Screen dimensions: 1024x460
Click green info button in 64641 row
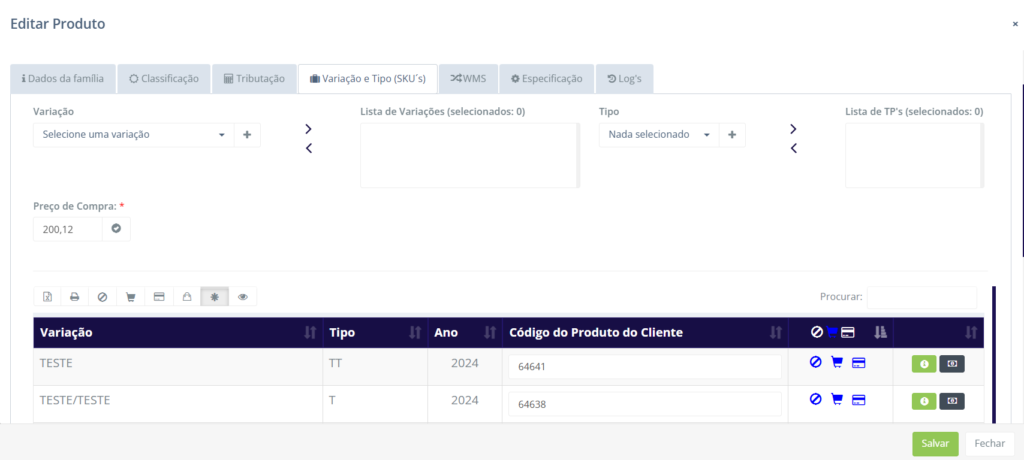[923, 364]
